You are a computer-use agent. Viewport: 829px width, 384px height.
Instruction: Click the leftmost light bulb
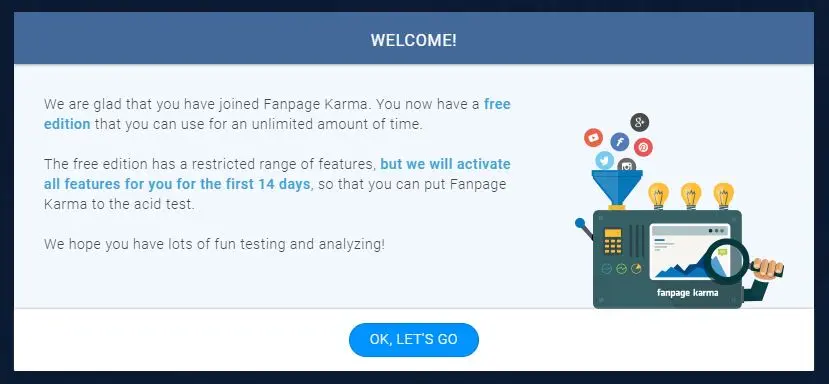pos(658,196)
